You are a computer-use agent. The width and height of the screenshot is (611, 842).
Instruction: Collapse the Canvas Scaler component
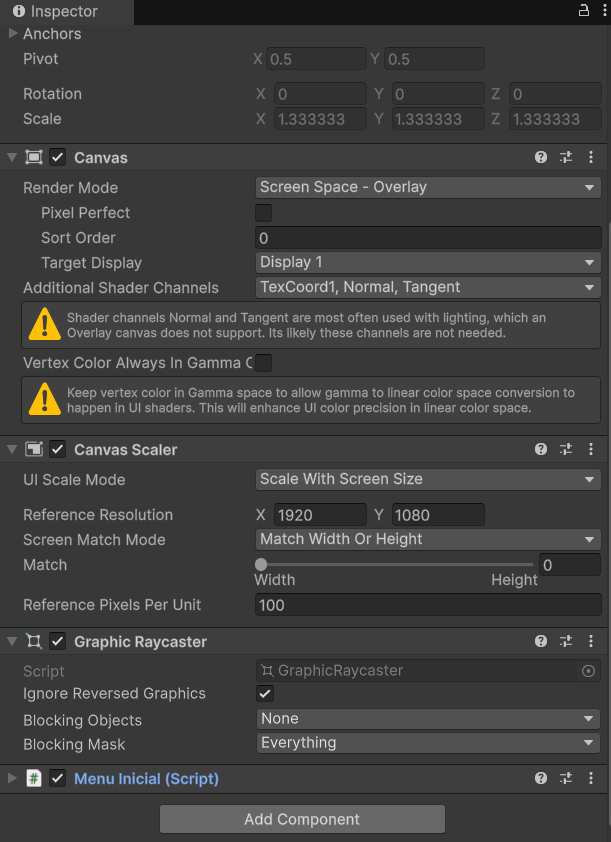click(12, 449)
